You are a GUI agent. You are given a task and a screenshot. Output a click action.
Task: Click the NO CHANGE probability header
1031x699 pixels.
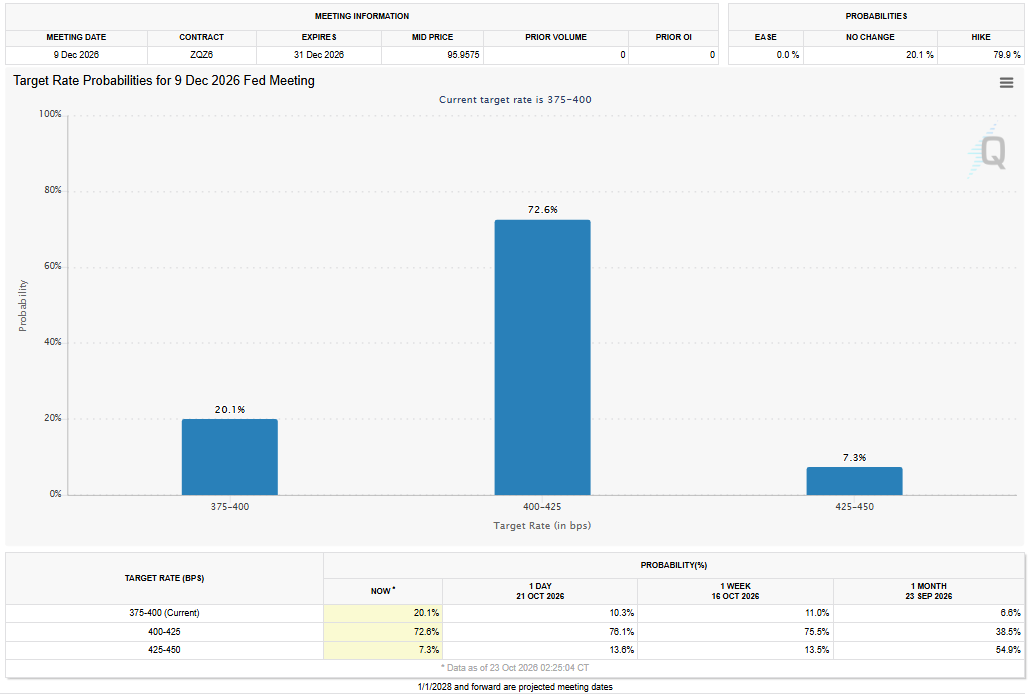[x=870, y=37]
